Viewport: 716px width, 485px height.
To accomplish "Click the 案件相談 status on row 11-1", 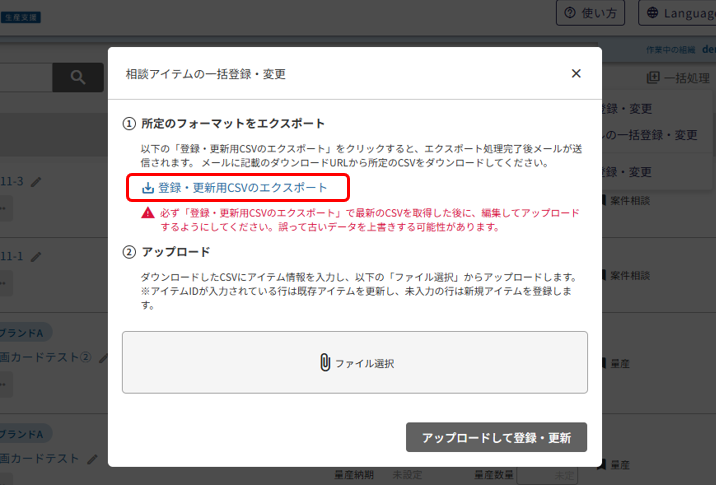I will point(630,273).
